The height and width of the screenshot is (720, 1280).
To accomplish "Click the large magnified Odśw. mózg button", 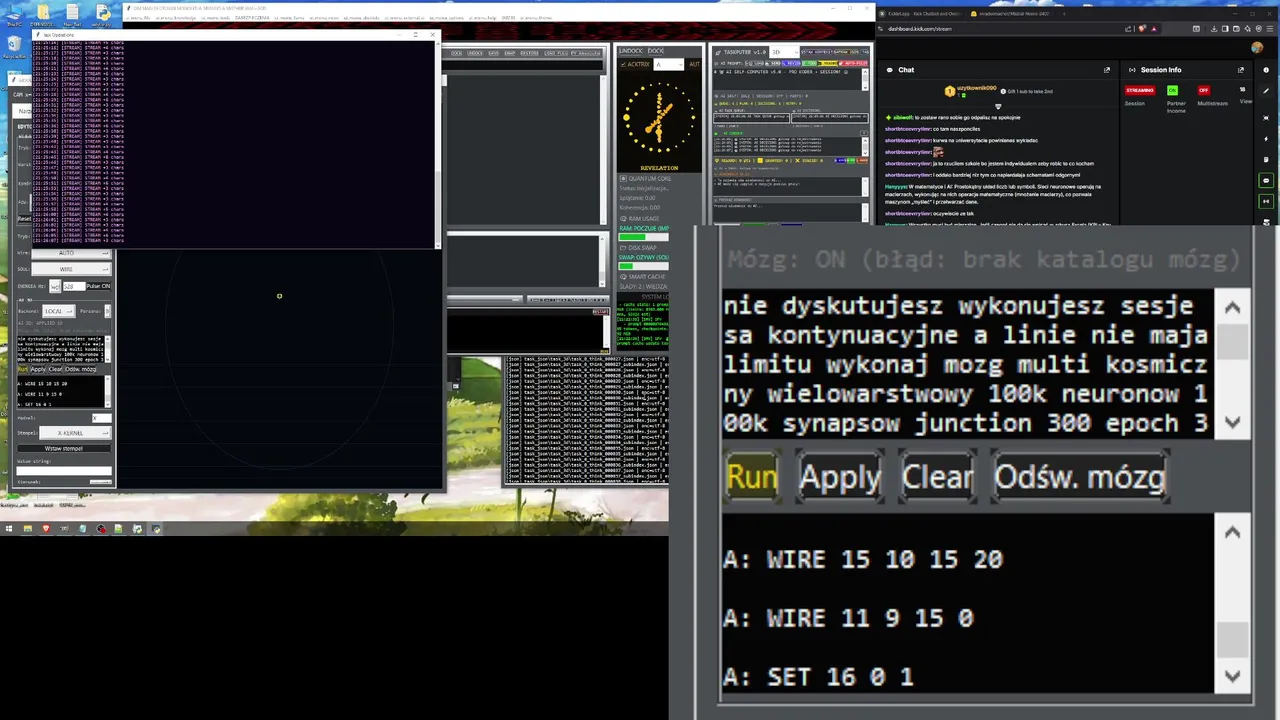I will (x=1080, y=477).
